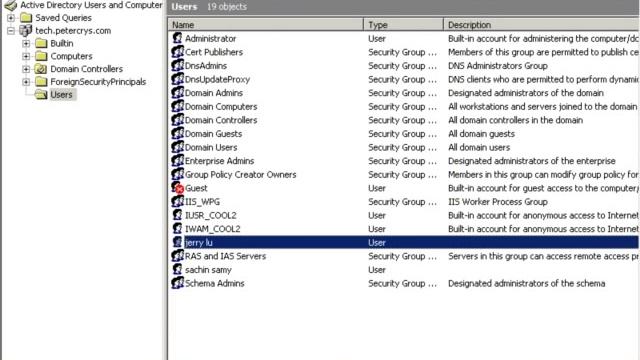Select the sachin samy user name
The height and width of the screenshot is (360, 640).
pos(208,270)
